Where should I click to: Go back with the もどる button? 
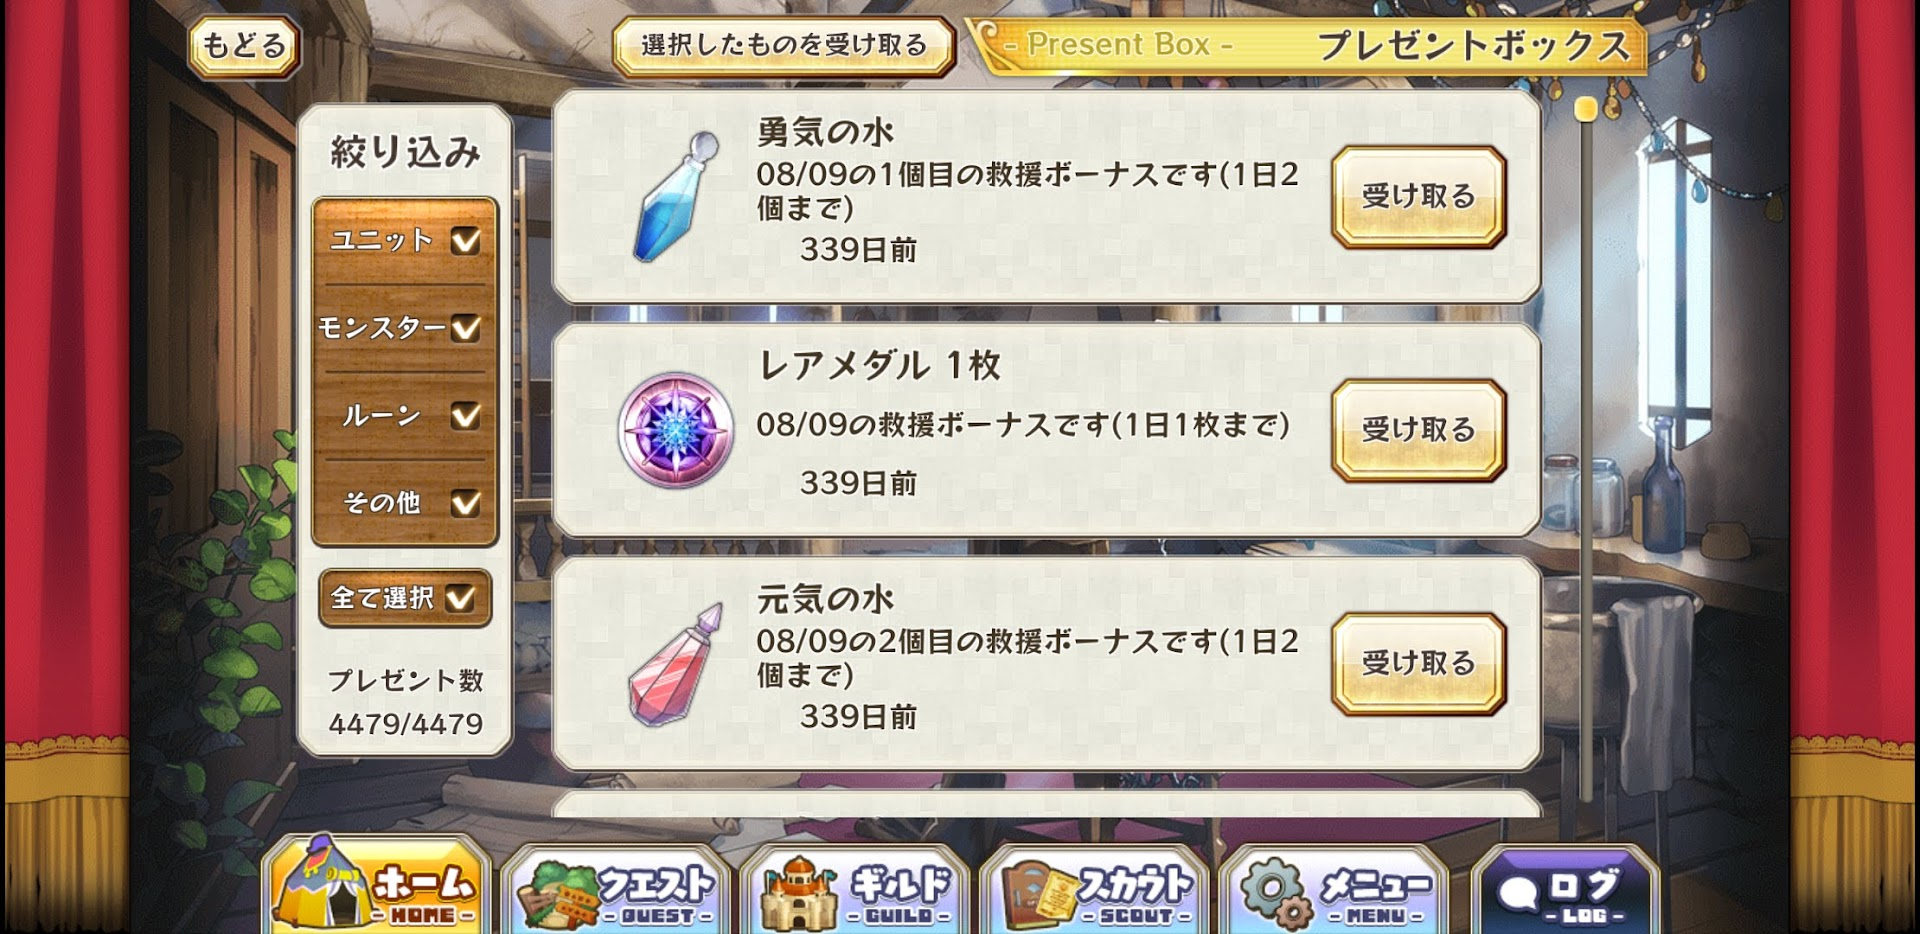(244, 46)
